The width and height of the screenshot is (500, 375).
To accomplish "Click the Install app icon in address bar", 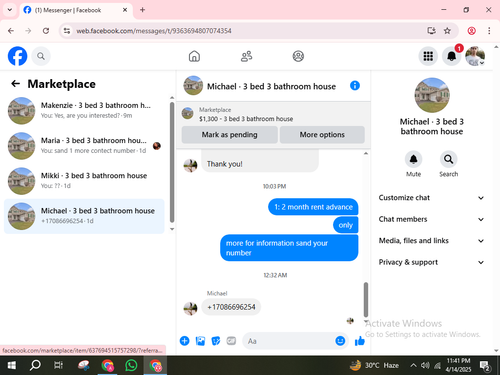I will click(x=431, y=31).
